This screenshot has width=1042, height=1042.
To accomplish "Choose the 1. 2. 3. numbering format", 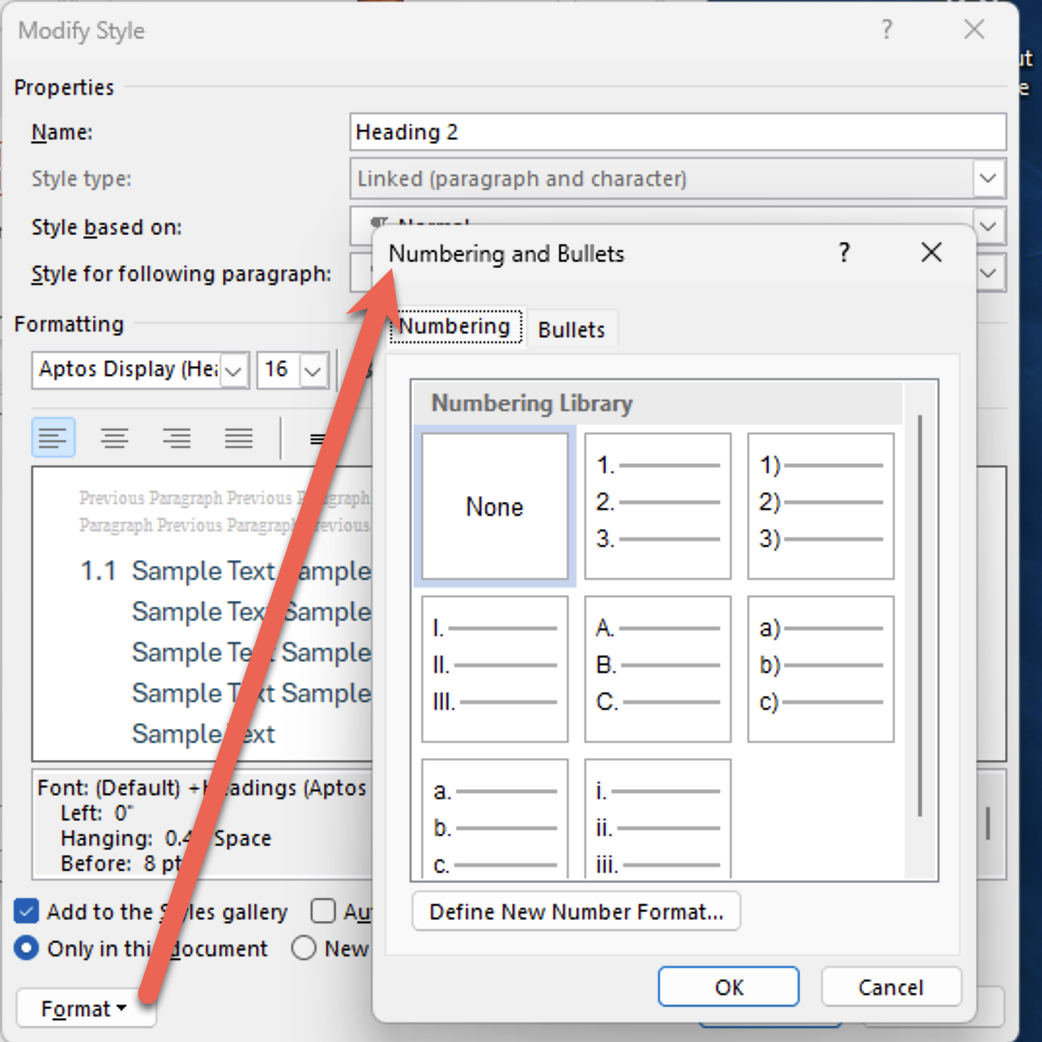I will point(657,506).
